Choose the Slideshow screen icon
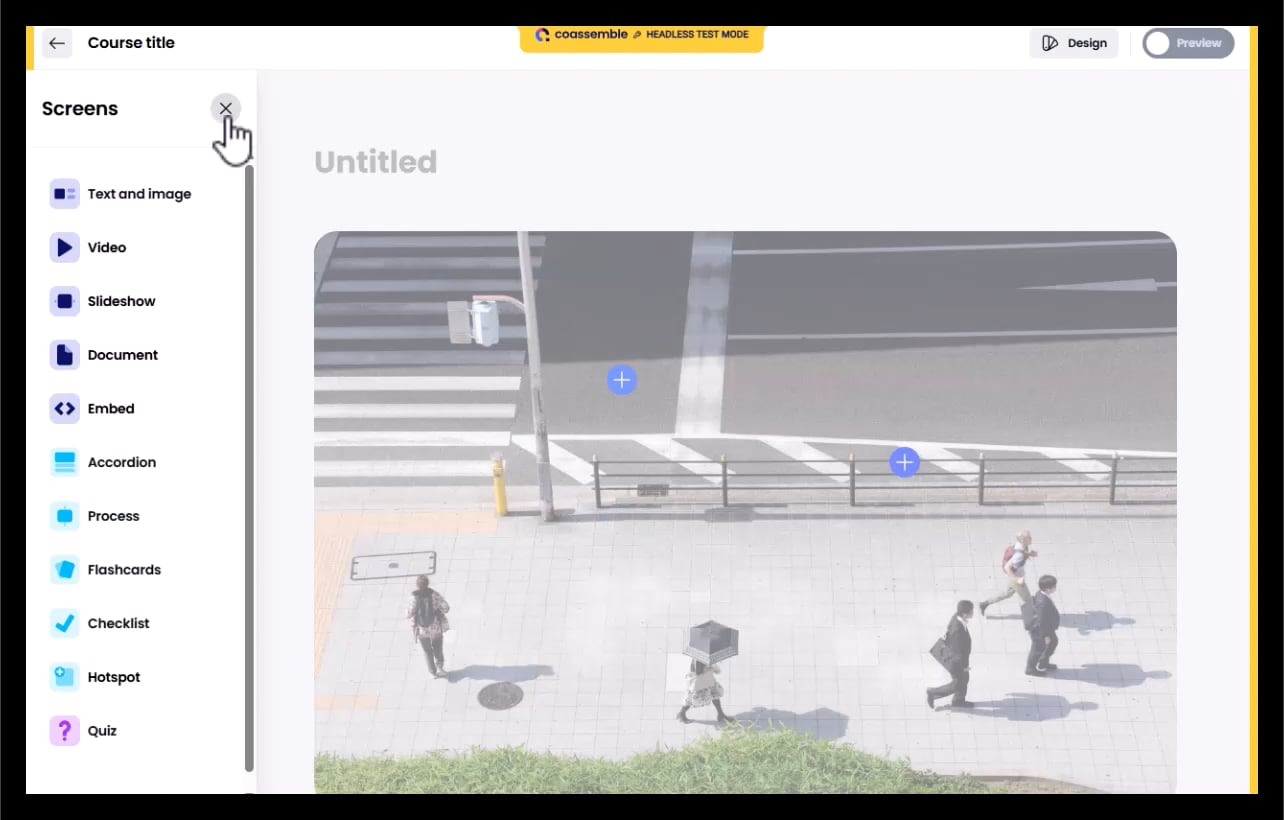This screenshot has width=1284, height=820. [65, 301]
